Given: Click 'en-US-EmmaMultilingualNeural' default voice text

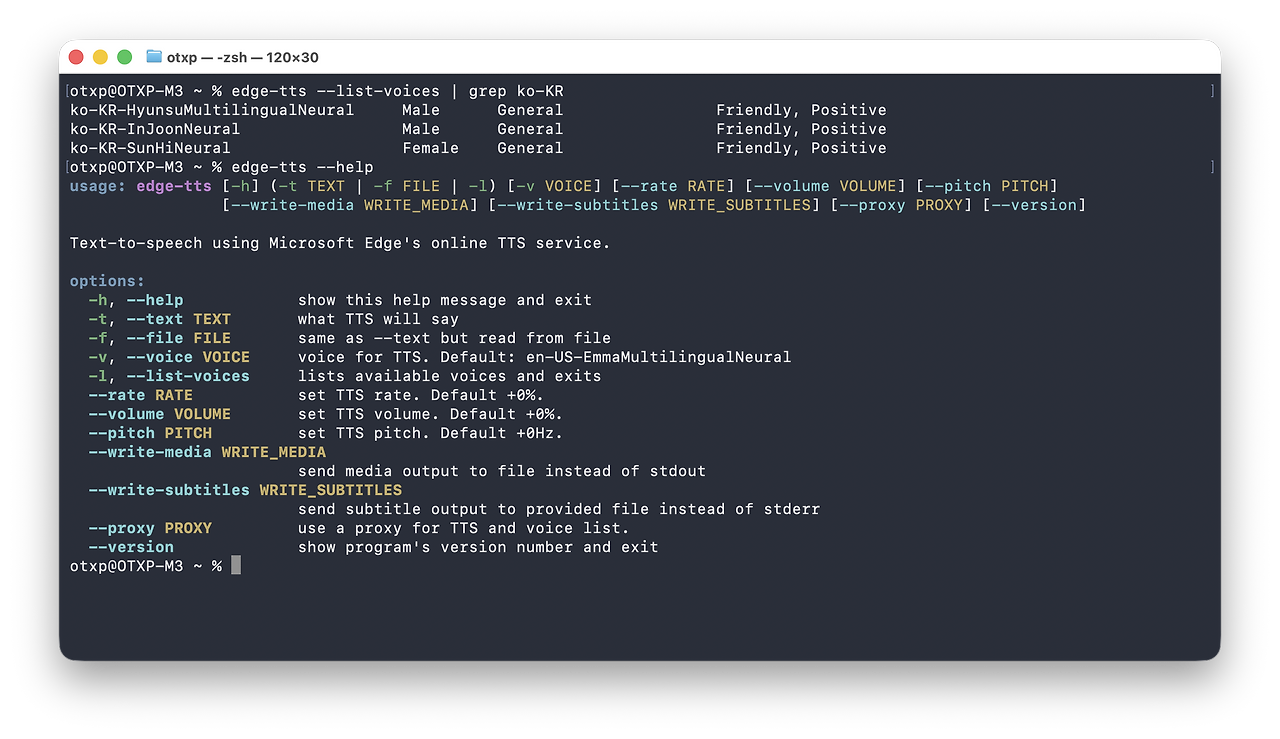Looking at the screenshot, I should click(658, 357).
